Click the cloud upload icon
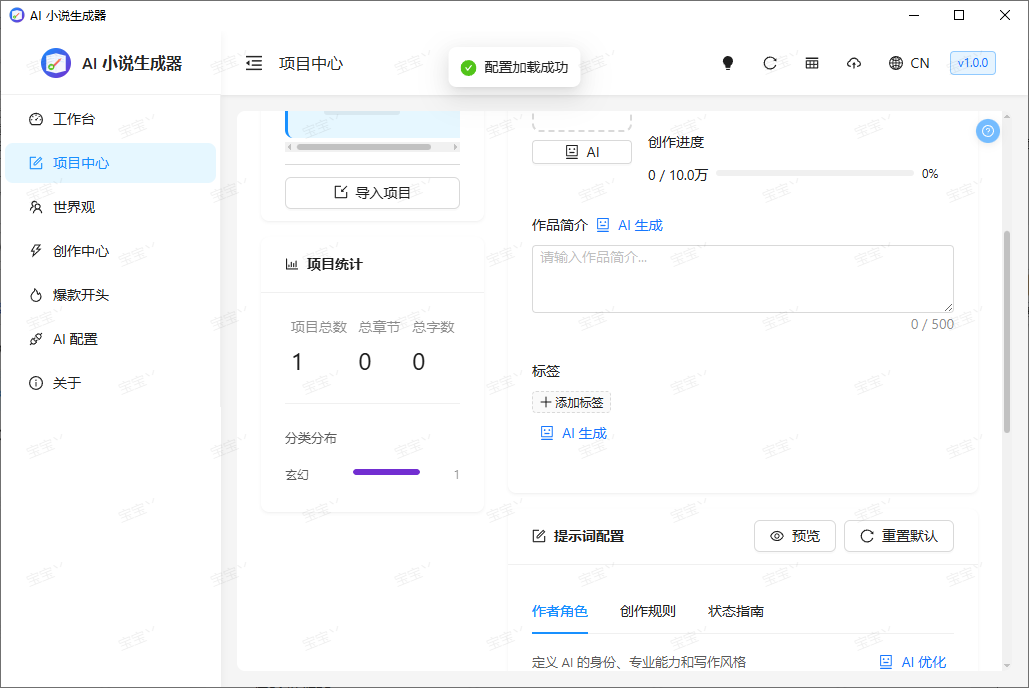 (854, 63)
